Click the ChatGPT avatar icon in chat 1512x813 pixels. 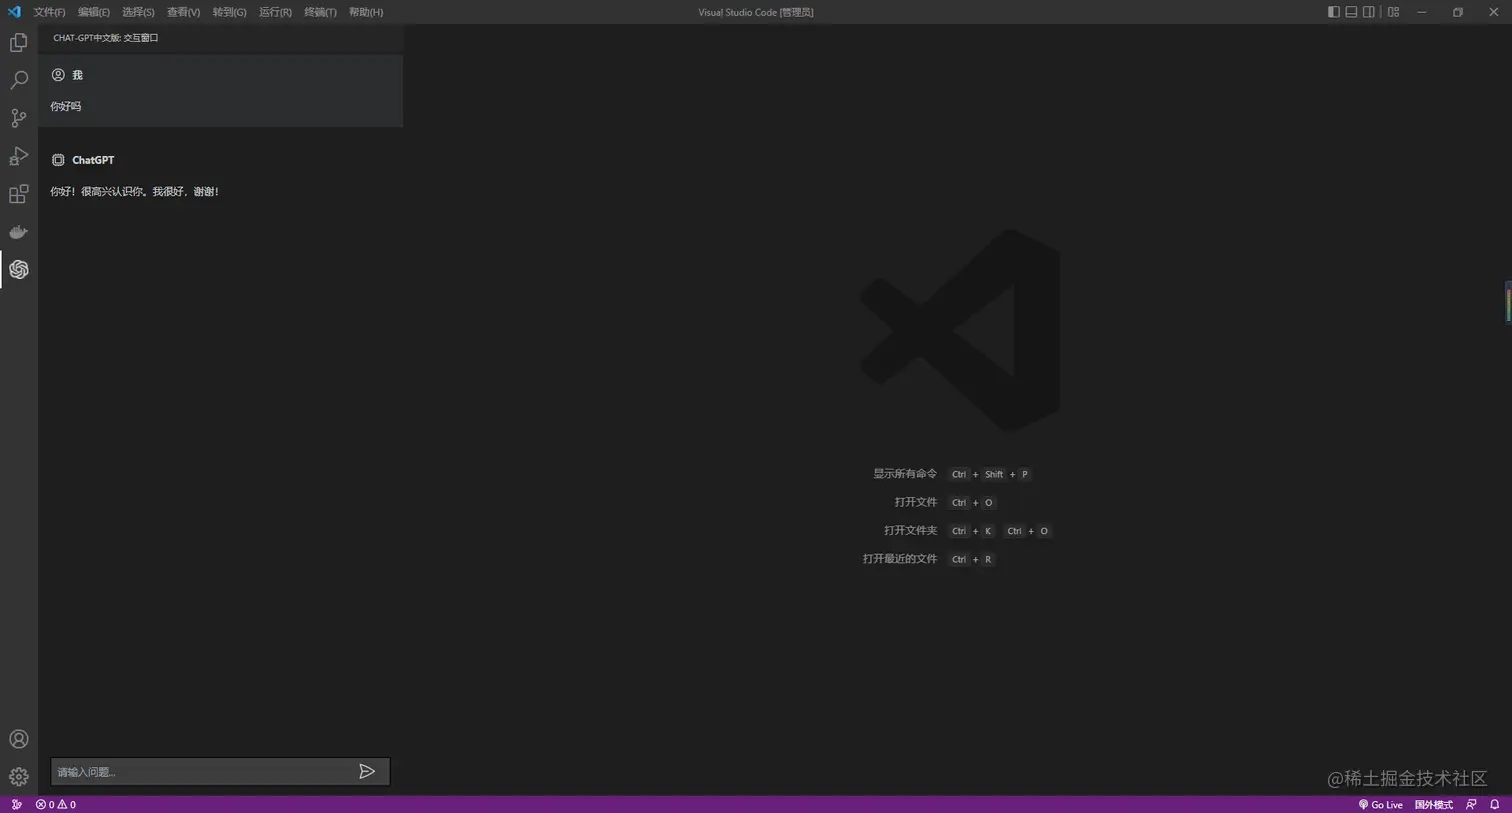click(58, 160)
